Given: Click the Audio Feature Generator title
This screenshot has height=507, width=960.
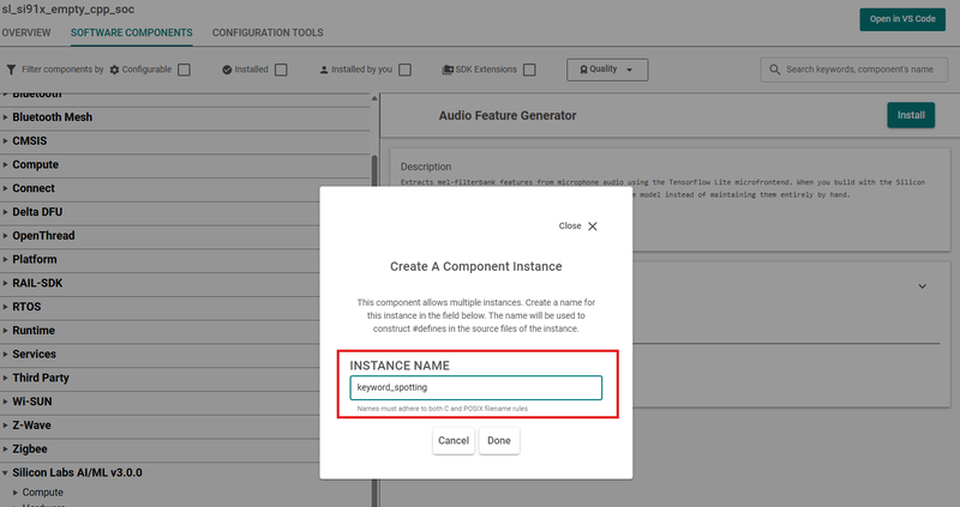Looking at the screenshot, I should click(508, 115).
